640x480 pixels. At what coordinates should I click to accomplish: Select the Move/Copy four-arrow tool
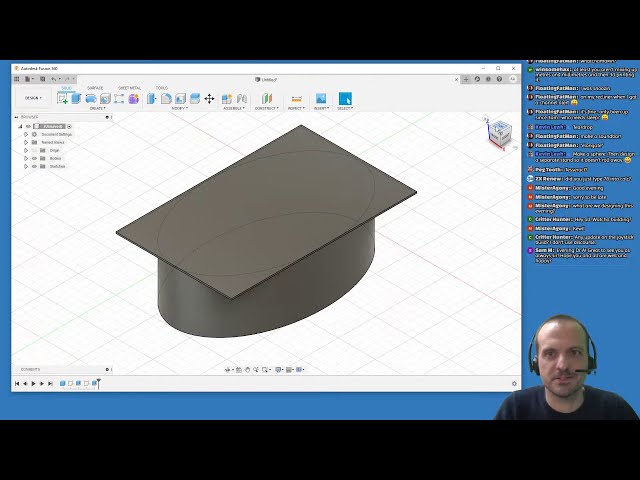209,98
